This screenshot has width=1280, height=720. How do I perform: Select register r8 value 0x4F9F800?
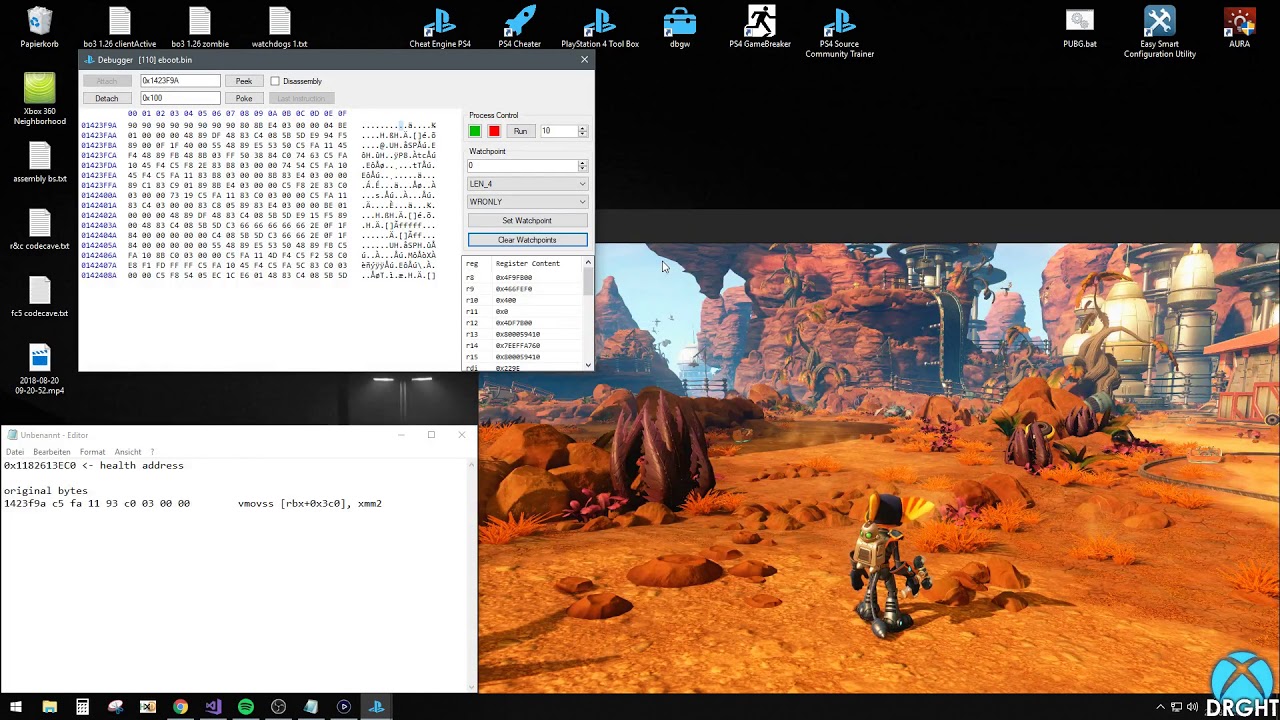514,278
